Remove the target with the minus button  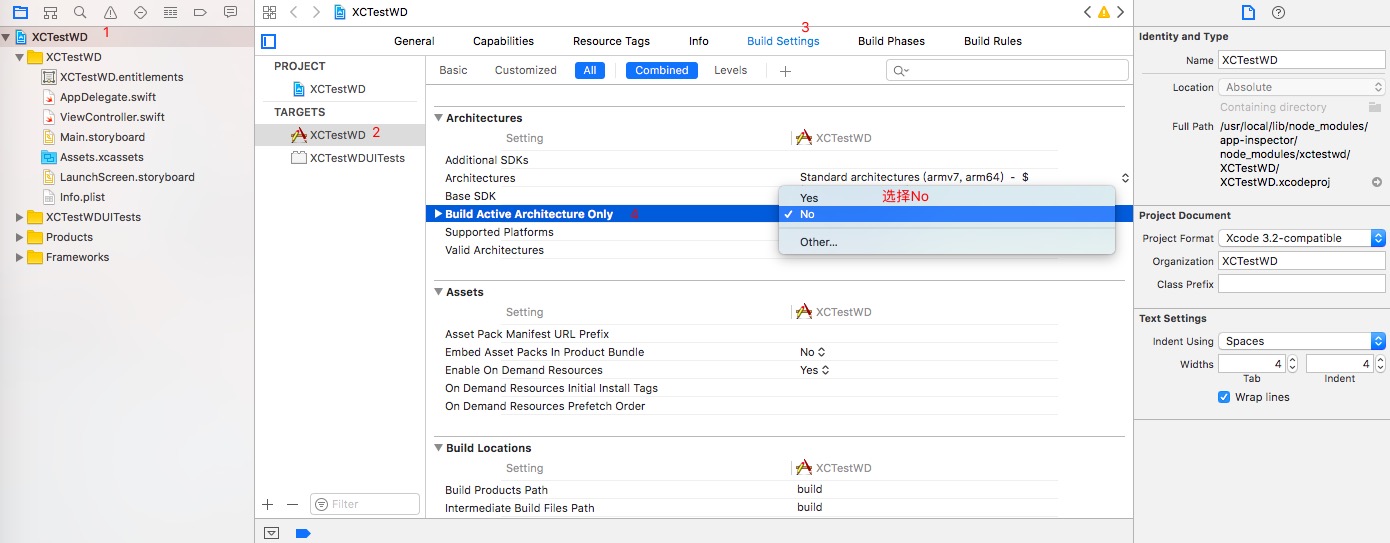click(293, 504)
